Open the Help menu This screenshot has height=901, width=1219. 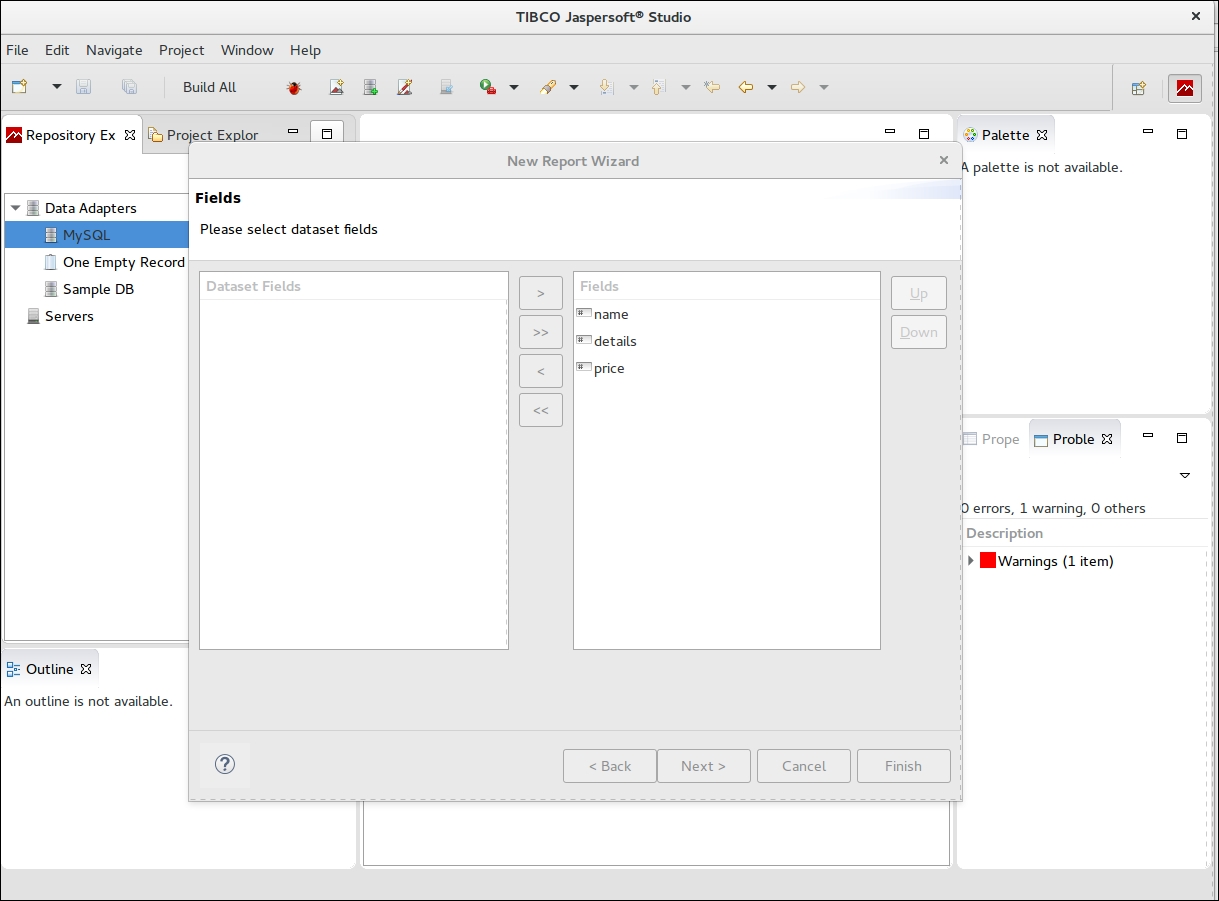(305, 50)
